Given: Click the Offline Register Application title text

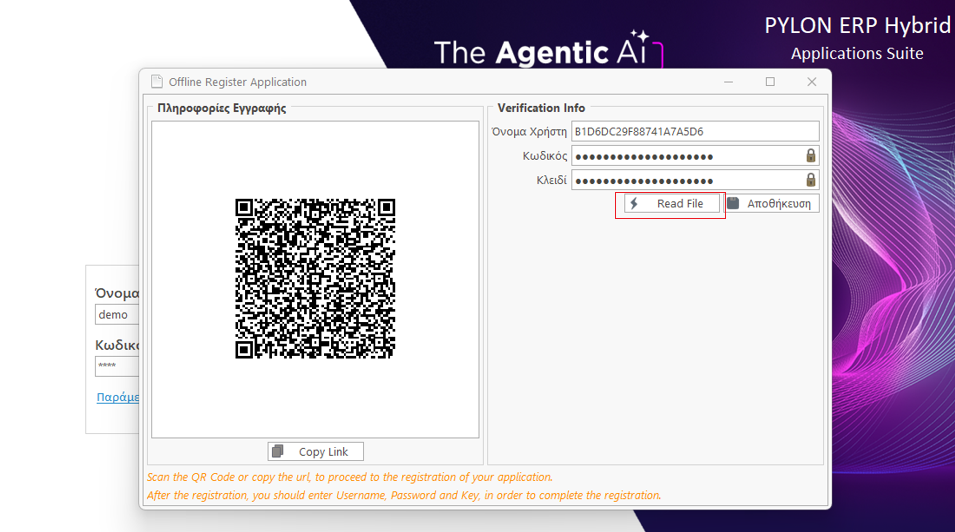Looking at the screenshot, I should [x=237, y=82].
